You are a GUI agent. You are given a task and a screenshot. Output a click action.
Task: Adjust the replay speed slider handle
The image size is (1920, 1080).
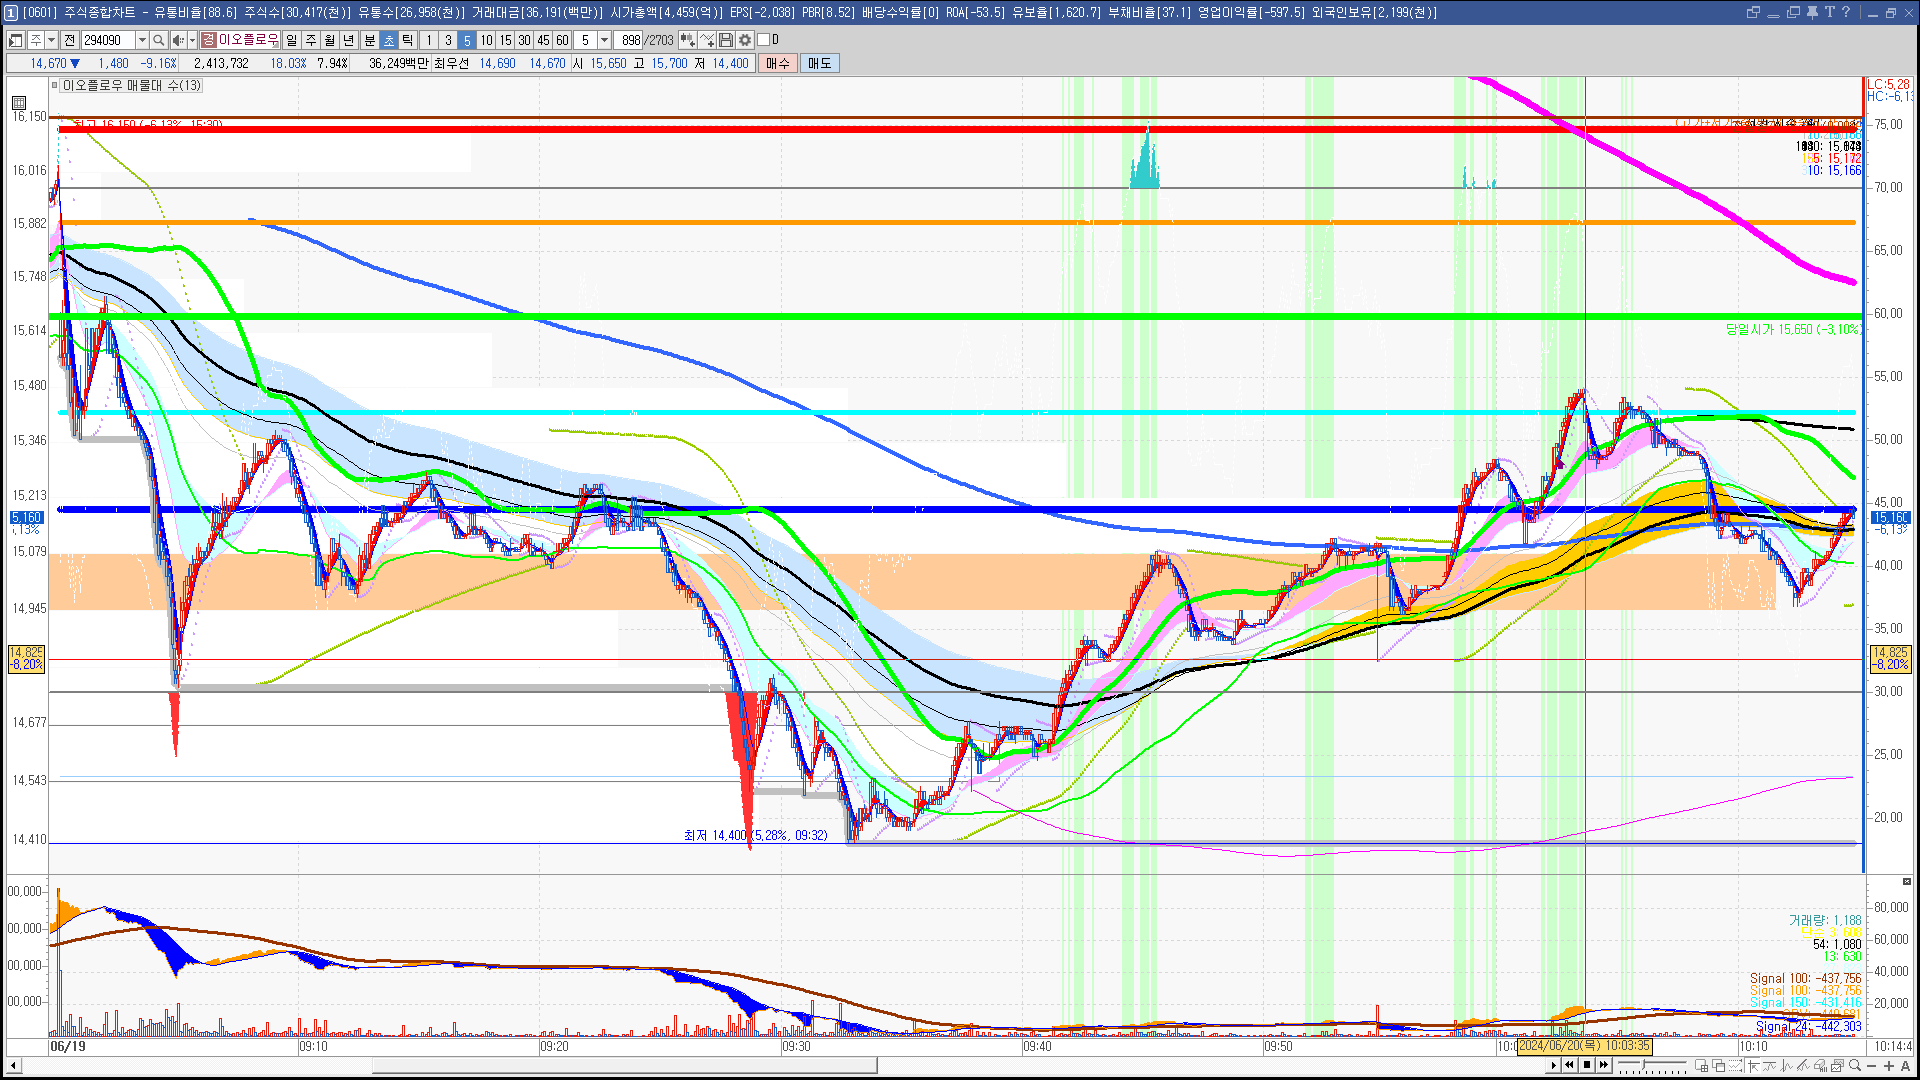pyautogui.click(x=1643, y=1064)
